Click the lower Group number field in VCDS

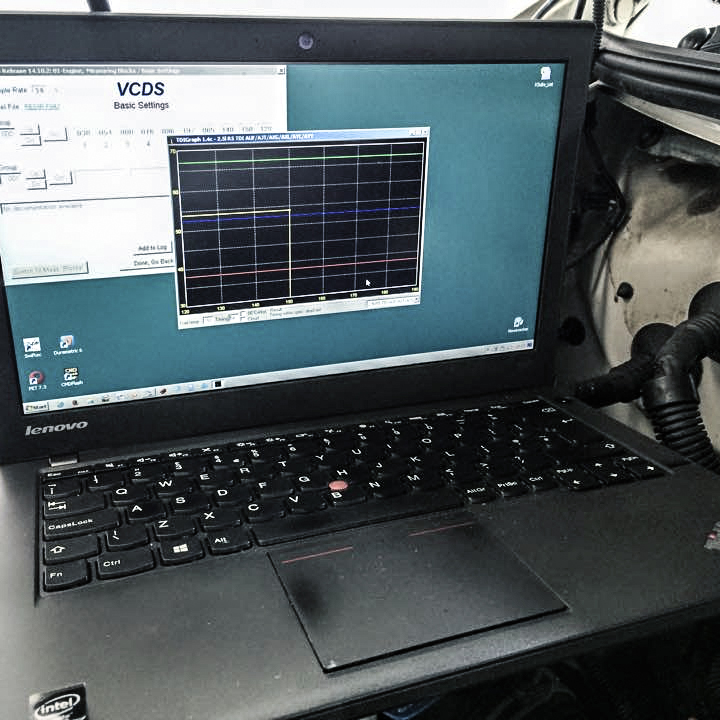click(12, 179)
